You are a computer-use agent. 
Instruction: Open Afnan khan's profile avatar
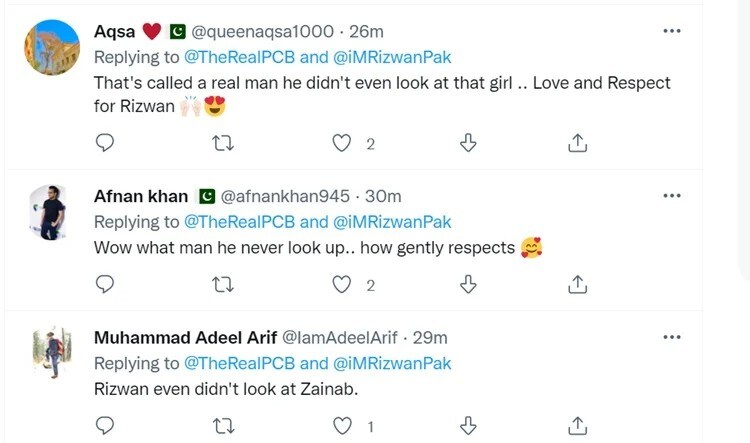[51, 212]
